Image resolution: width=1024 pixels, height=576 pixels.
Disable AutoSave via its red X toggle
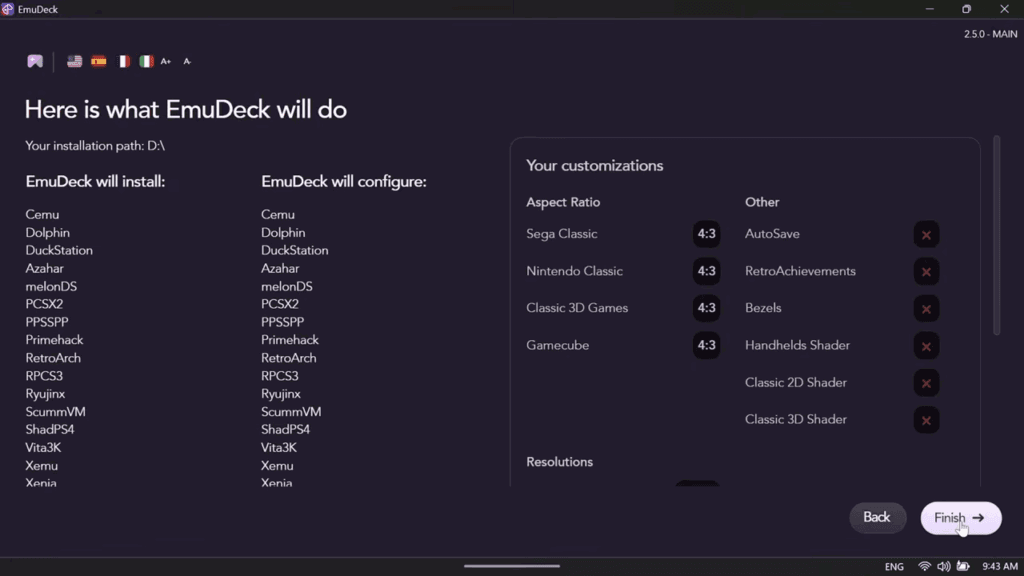pyautogui.click(x=925, y=234)
